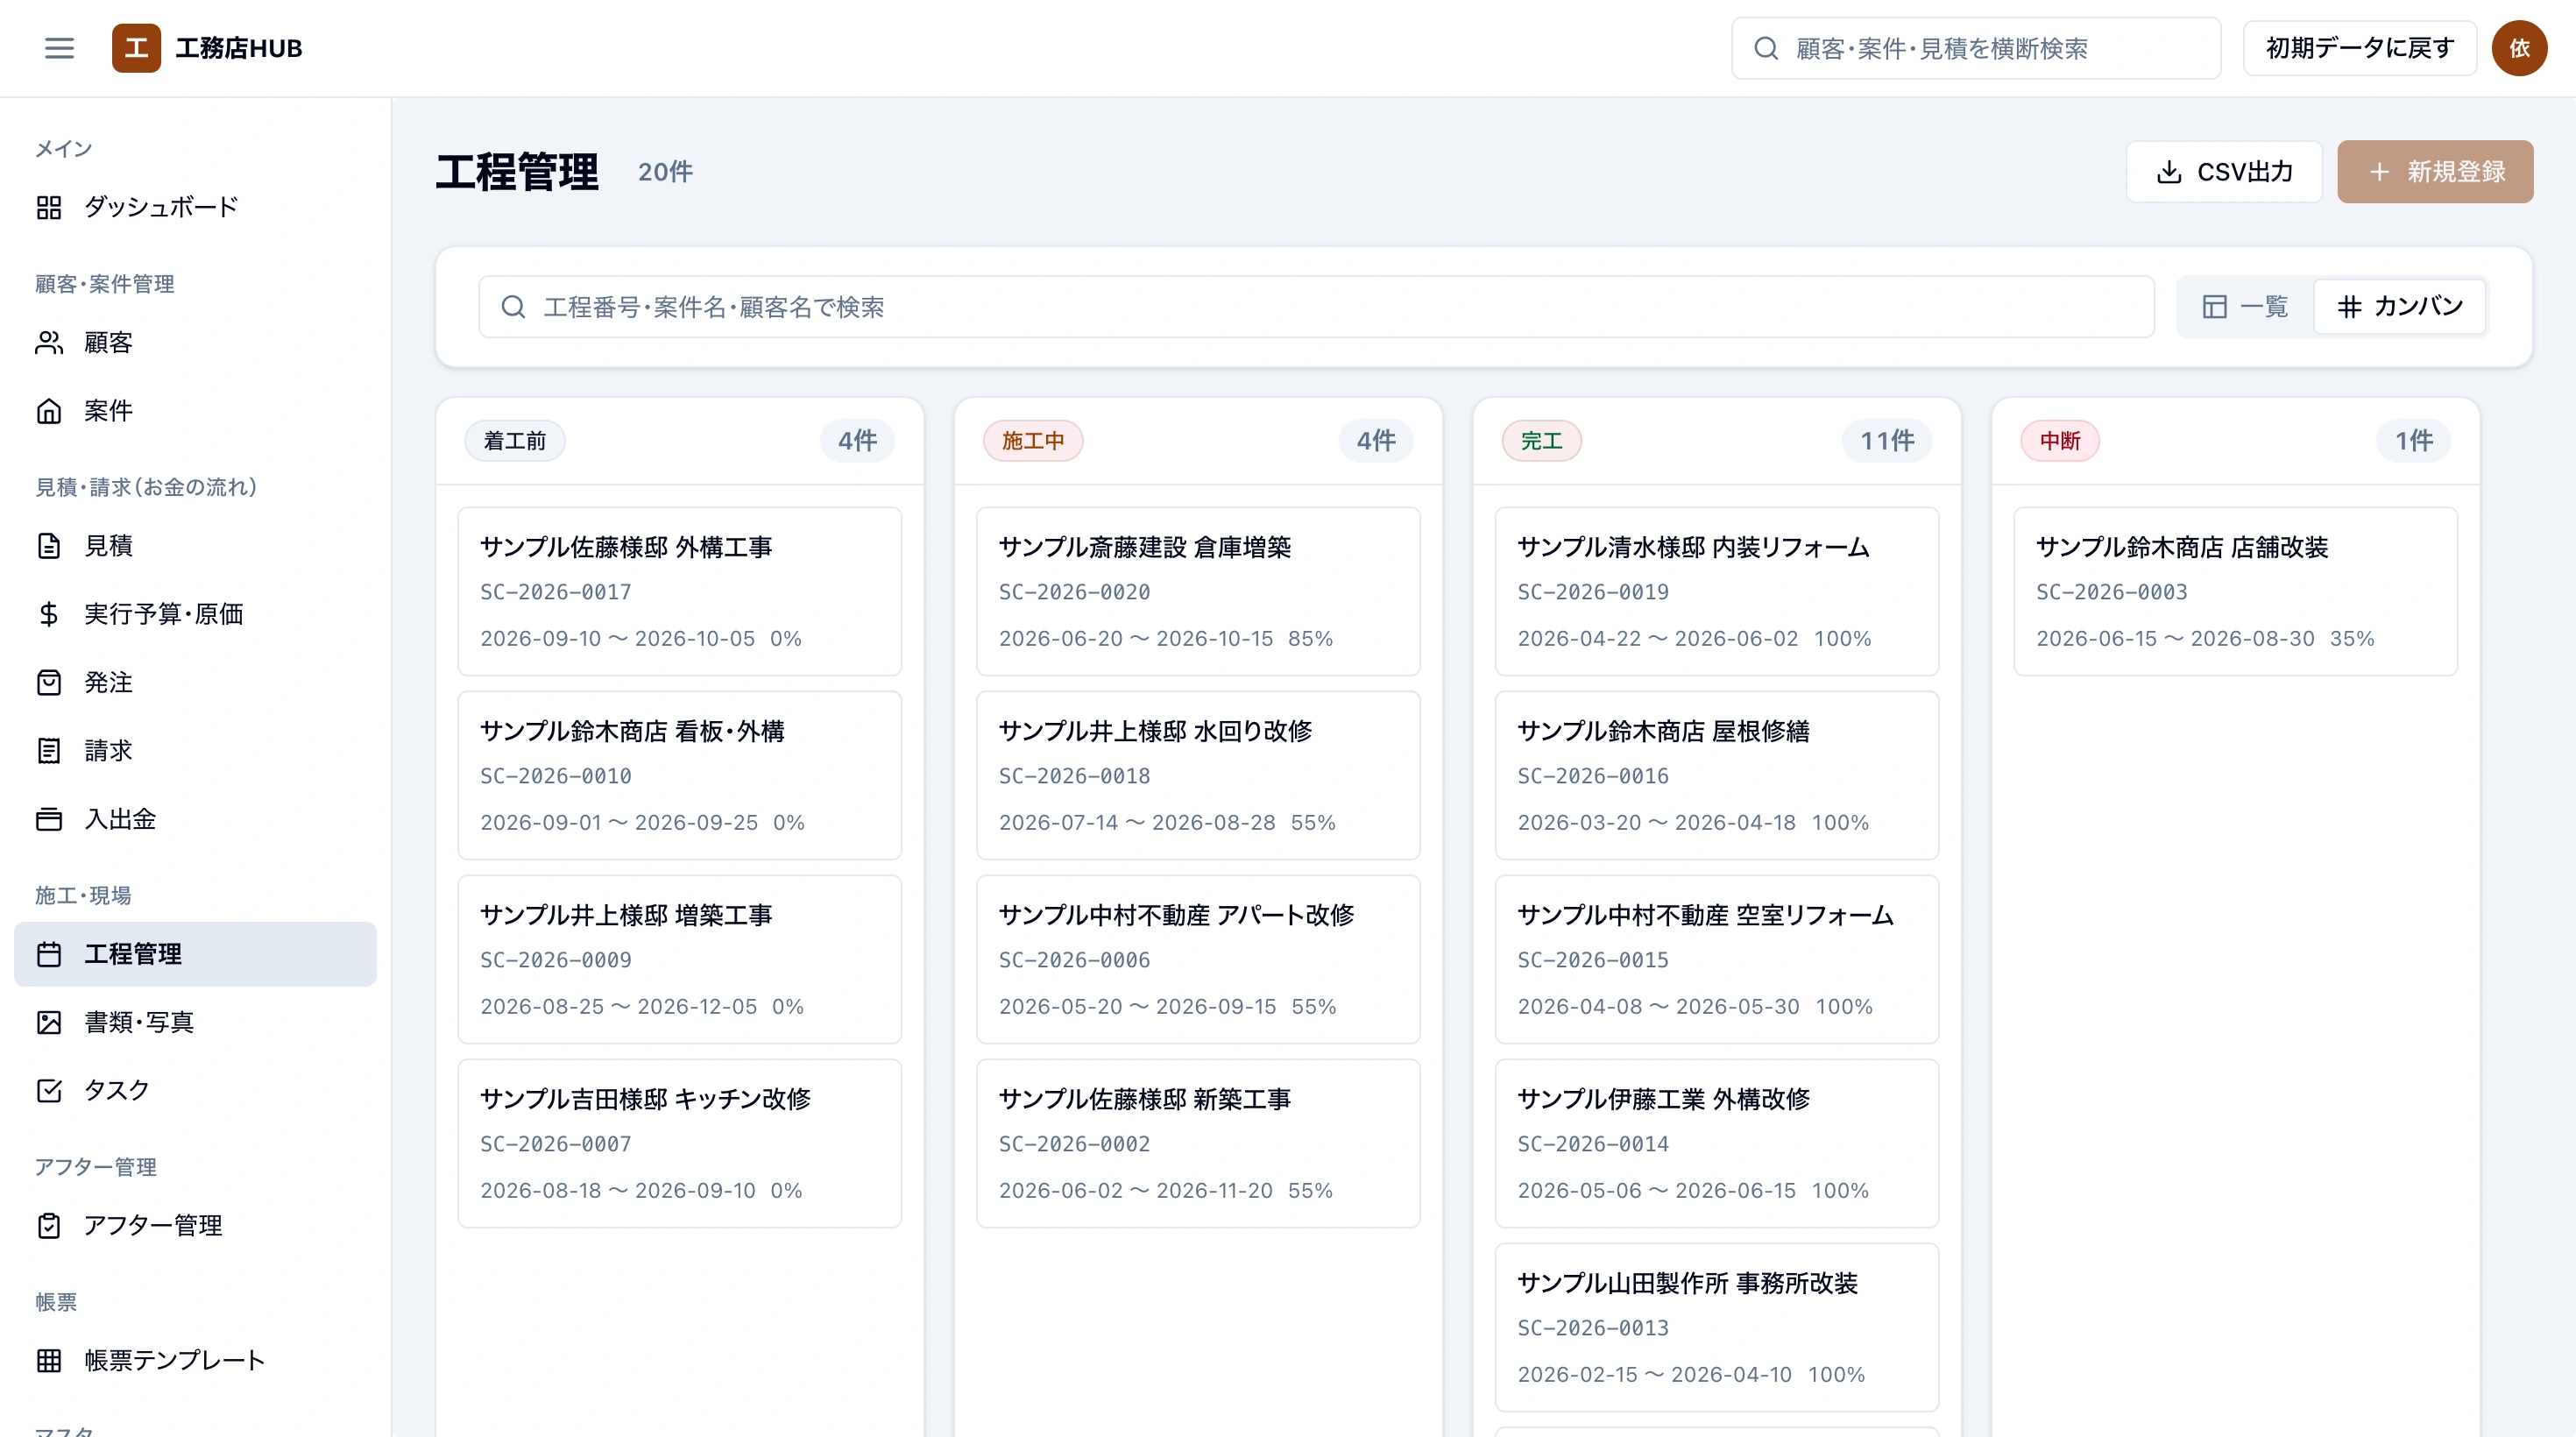Export schedule with CSV出力
2576x1437 pixels.
2224,172
